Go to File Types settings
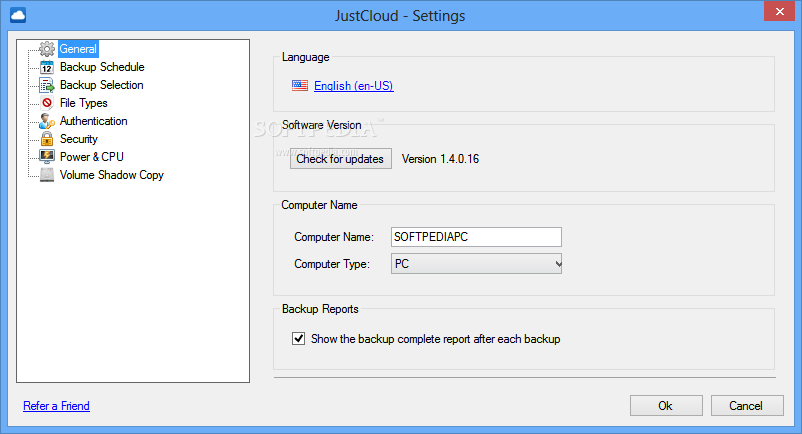Screen dimensions: 802x434 pyautogui.click(x=84, y=103)
